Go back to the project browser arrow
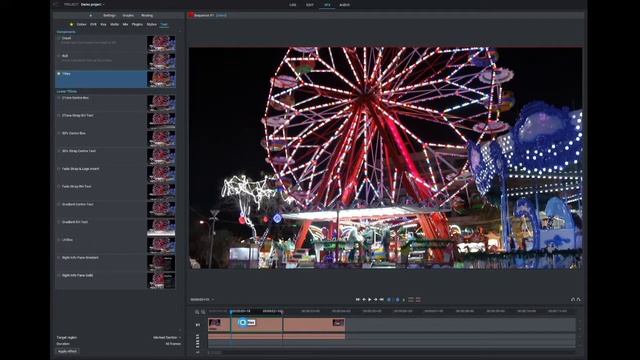Viewport: 640px width, 360px height. [56, 4]
